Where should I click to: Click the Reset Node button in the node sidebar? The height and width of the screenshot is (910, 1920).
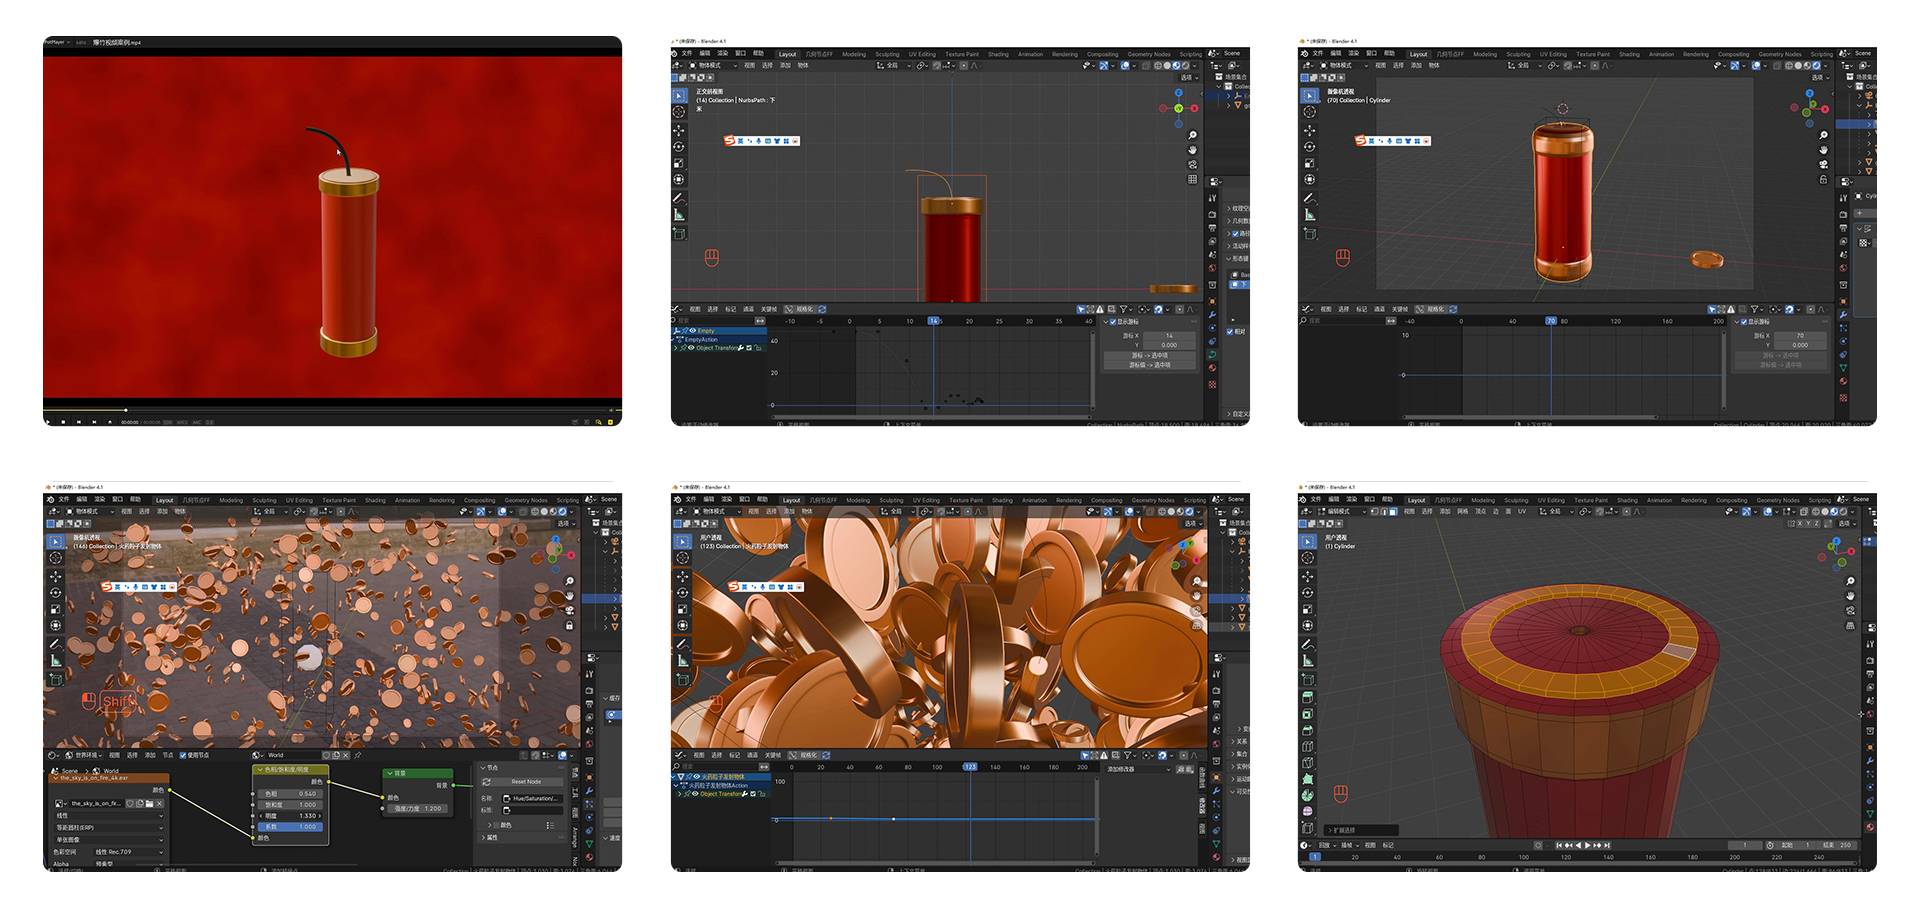[525, 782]
